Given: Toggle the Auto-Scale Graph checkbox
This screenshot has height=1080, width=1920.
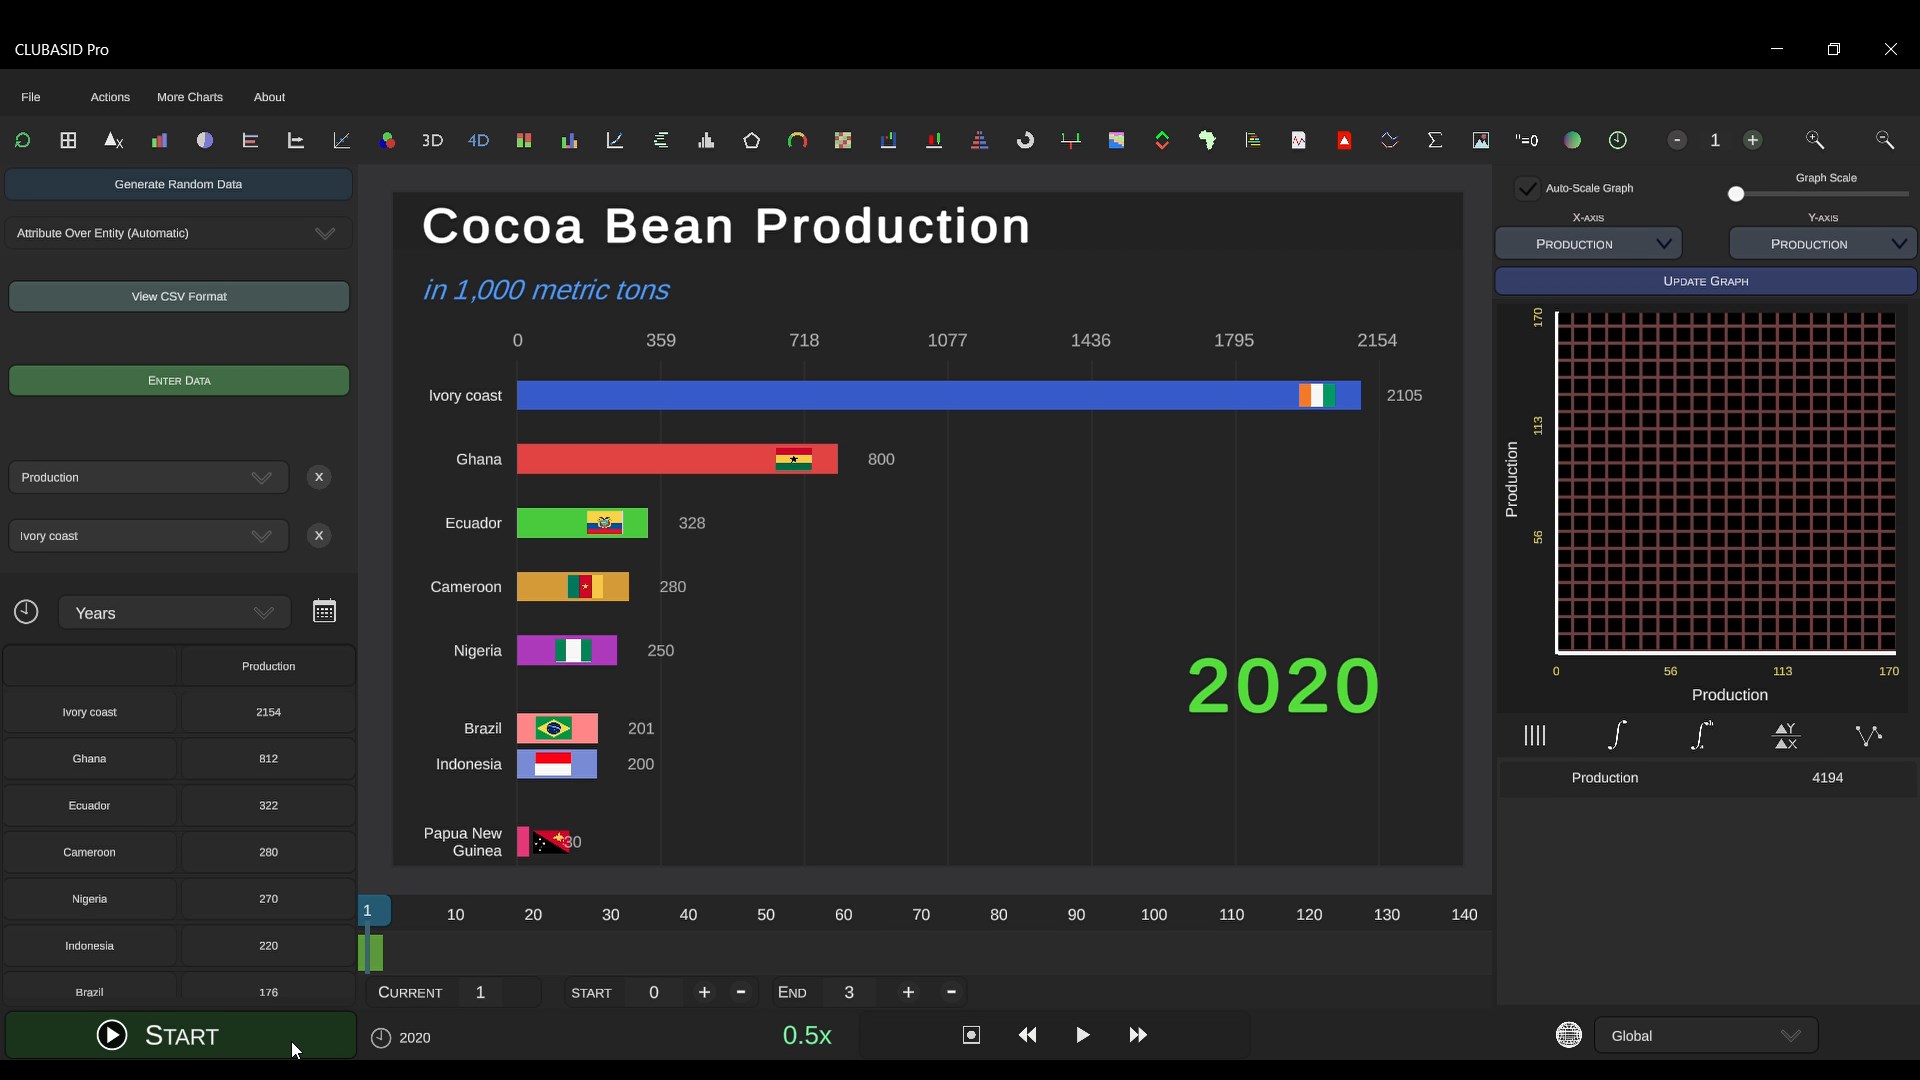Looking at the screenshot, I should [1527, 189].
